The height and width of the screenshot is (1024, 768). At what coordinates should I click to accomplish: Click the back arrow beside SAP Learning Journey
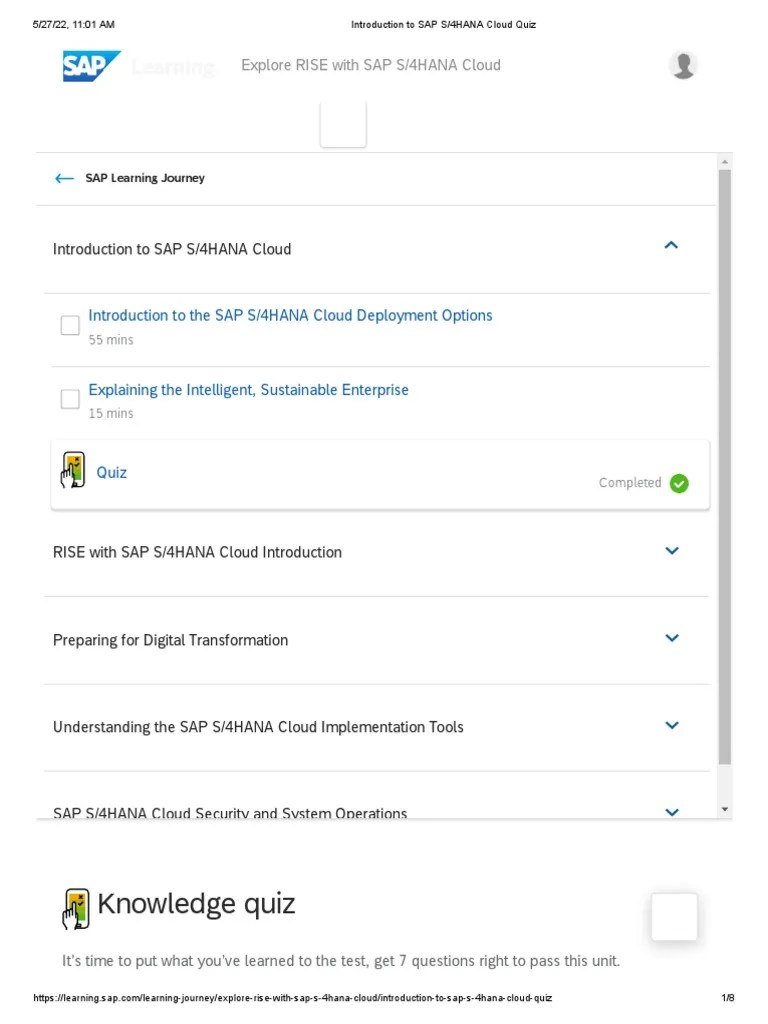(x=64, y=178)
